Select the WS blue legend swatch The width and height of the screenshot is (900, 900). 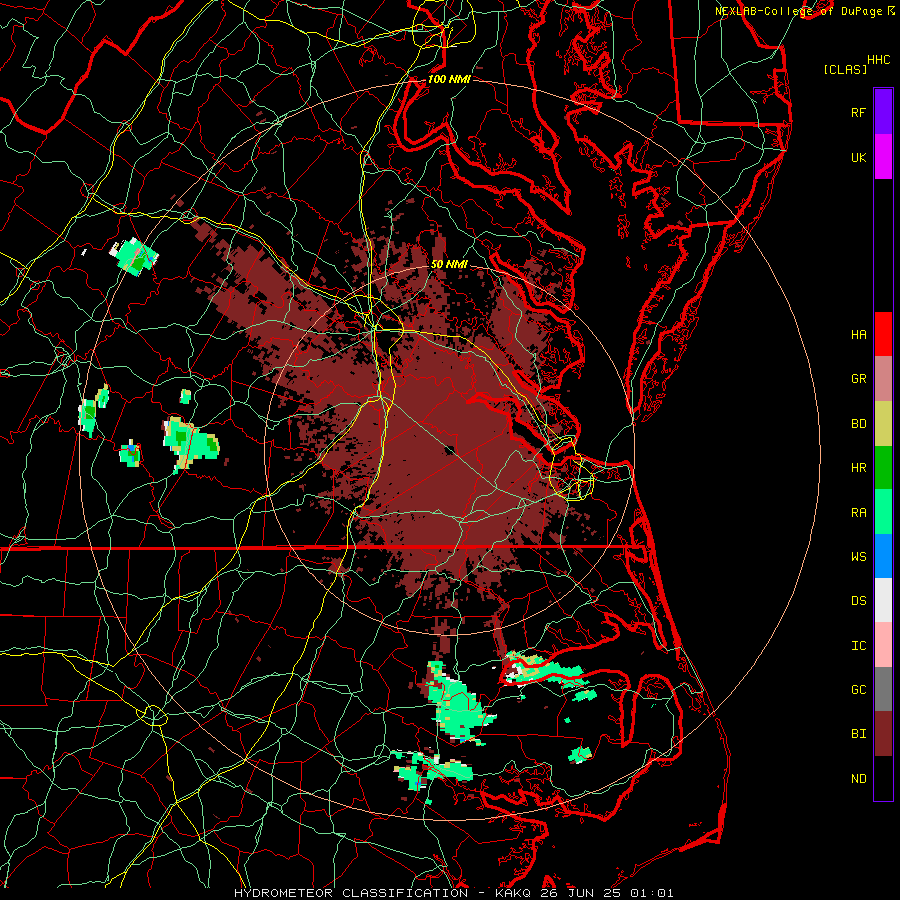coord(883,556)
